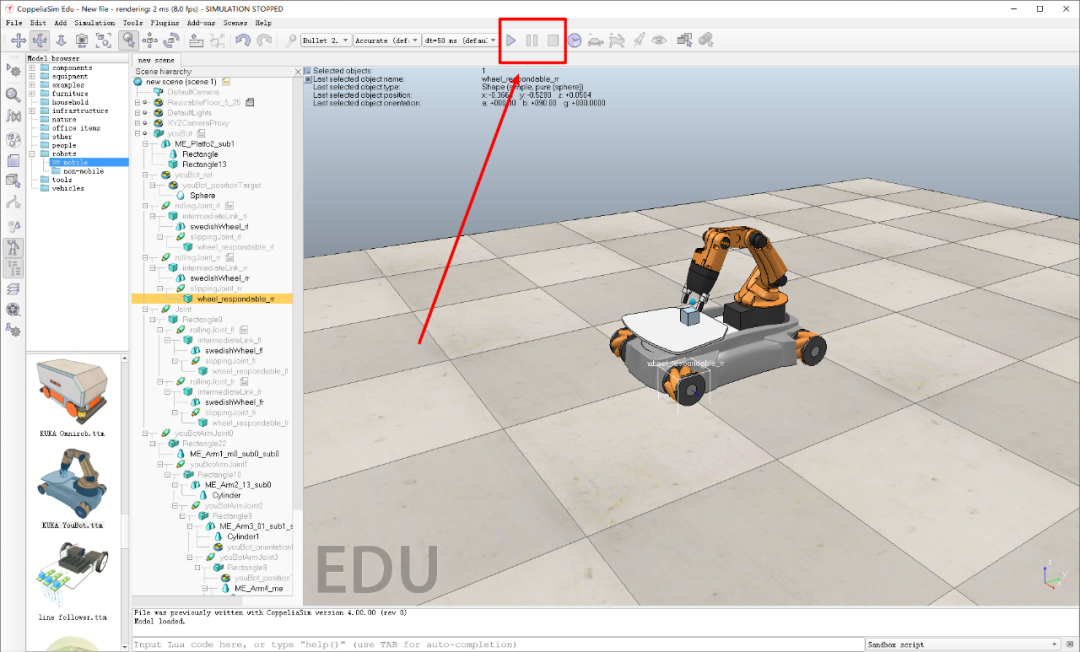Click the magnifier icon in left sidebar
The image size is (1080, 652).
point(13,94)
